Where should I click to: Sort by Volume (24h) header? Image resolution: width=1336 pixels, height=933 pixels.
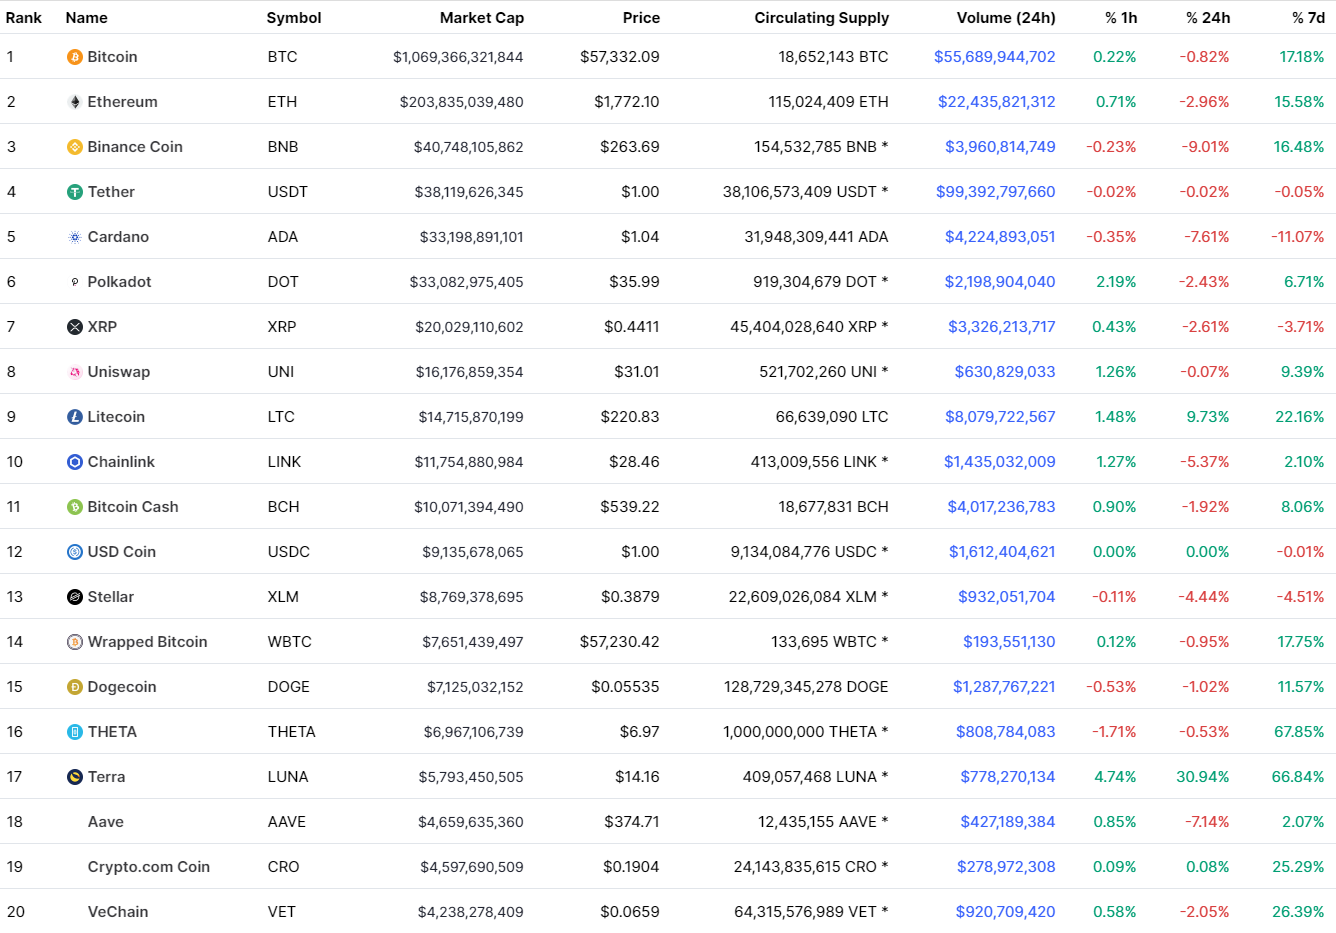pyautogui.click(x=1006, y=17)
